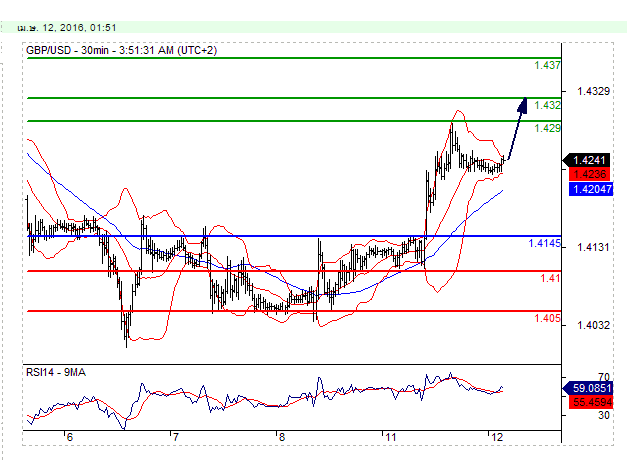Select date 11 on the time axis
This screenshot has height=460, width=627.
click(390, 437)
